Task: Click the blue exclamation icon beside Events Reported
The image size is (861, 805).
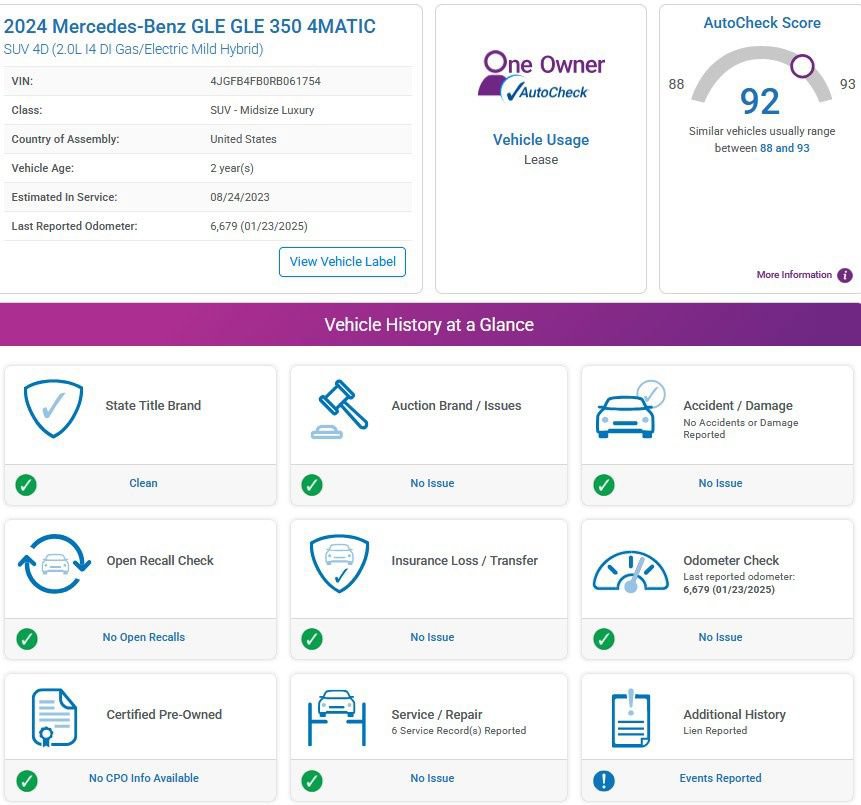Action: pyautogui.click(x=604, y=780)
